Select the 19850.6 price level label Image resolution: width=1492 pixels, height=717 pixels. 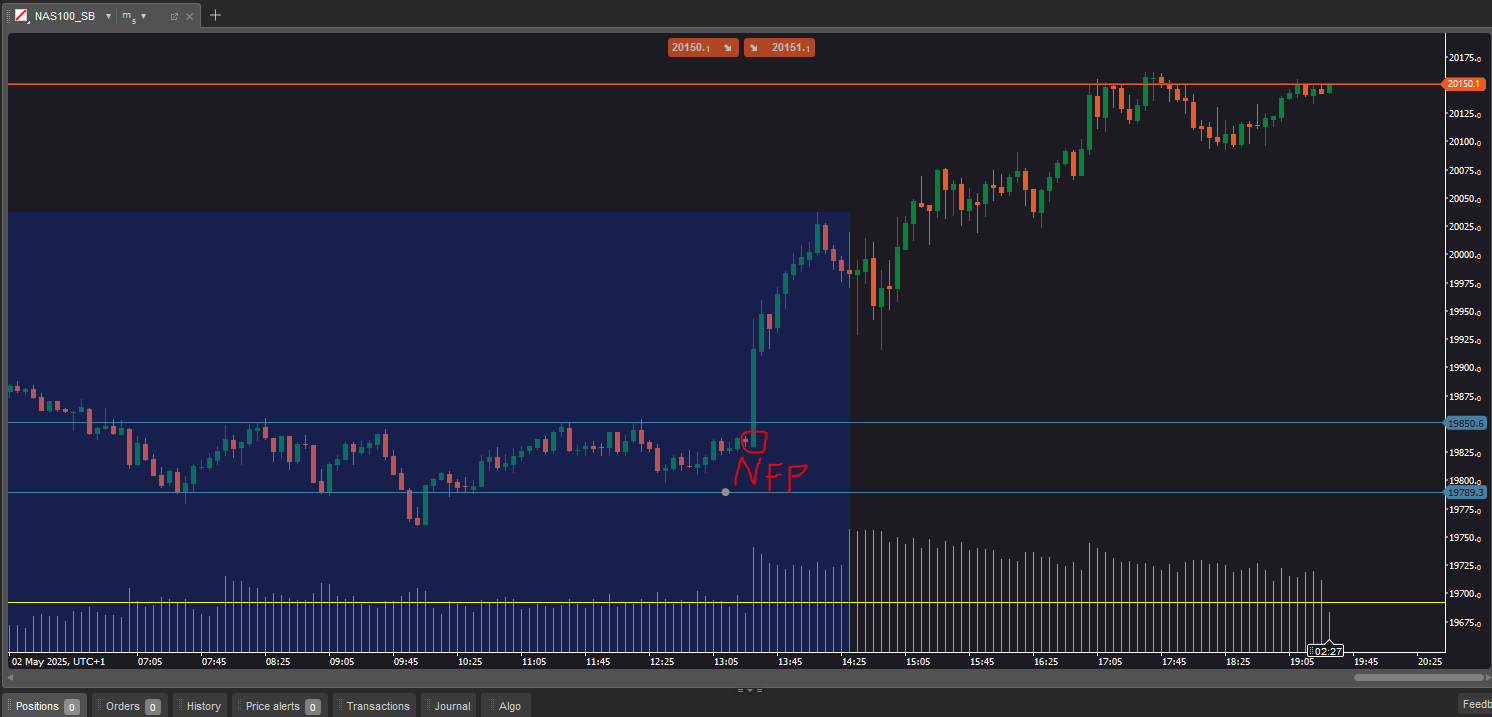click(x=1465, y=423)
